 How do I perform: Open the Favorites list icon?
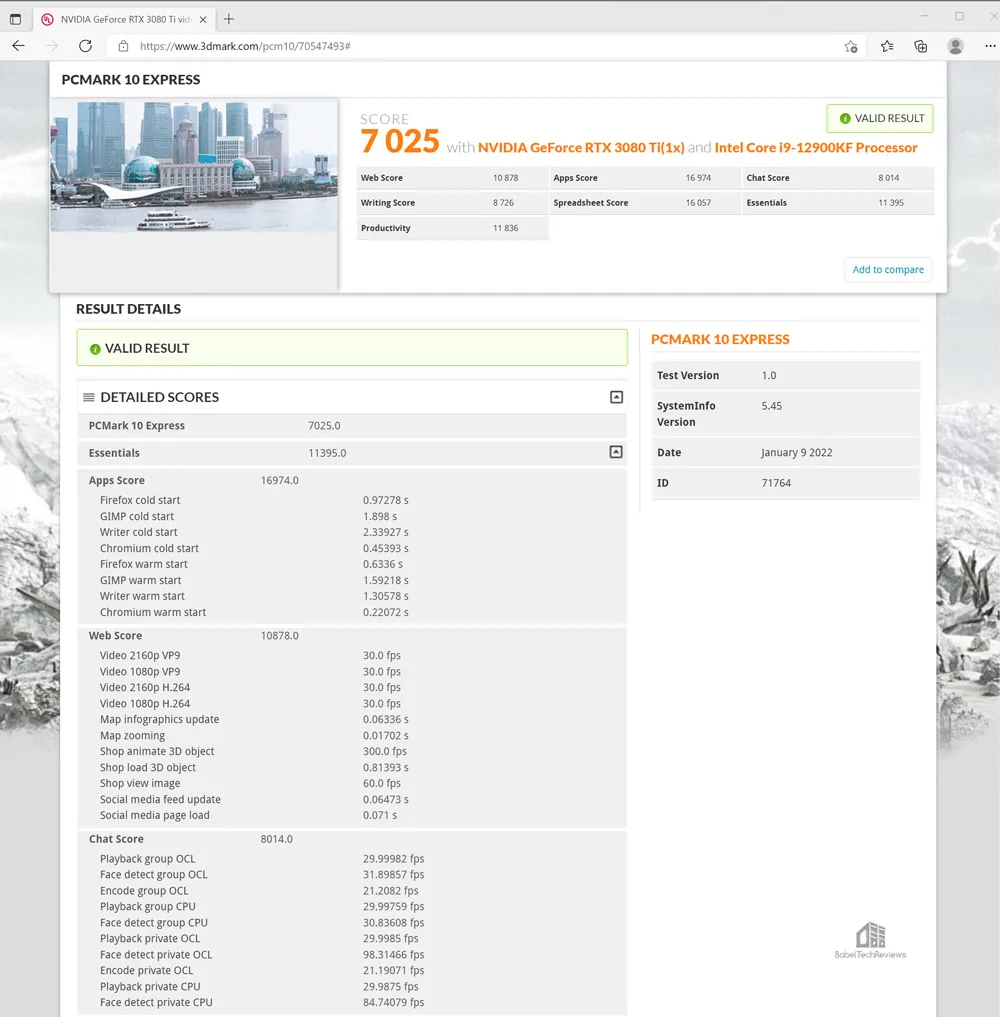tap(887, 46)
